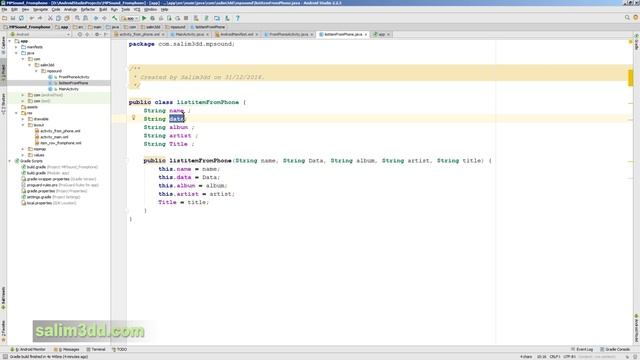The width and height of the screenshot is (640, 360).
Task: Expand the manifests folder node
Action: click(17, 47)
